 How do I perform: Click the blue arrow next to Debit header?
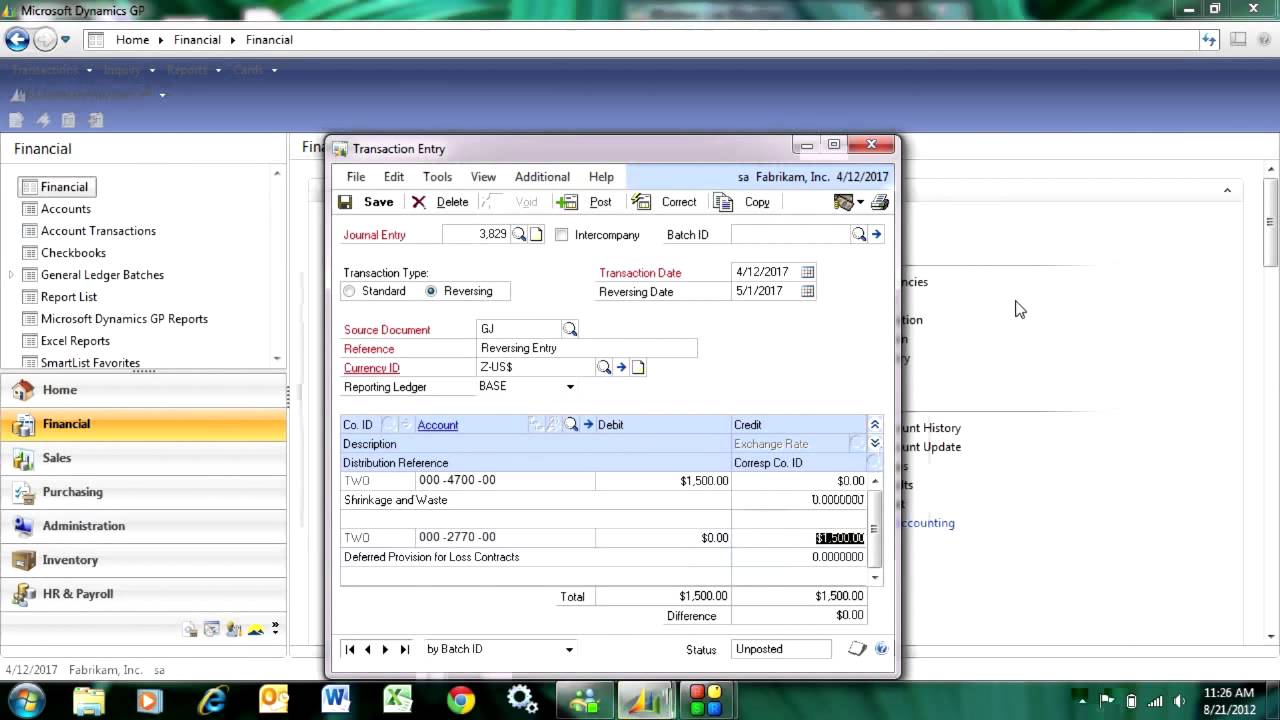coord(588,425)
